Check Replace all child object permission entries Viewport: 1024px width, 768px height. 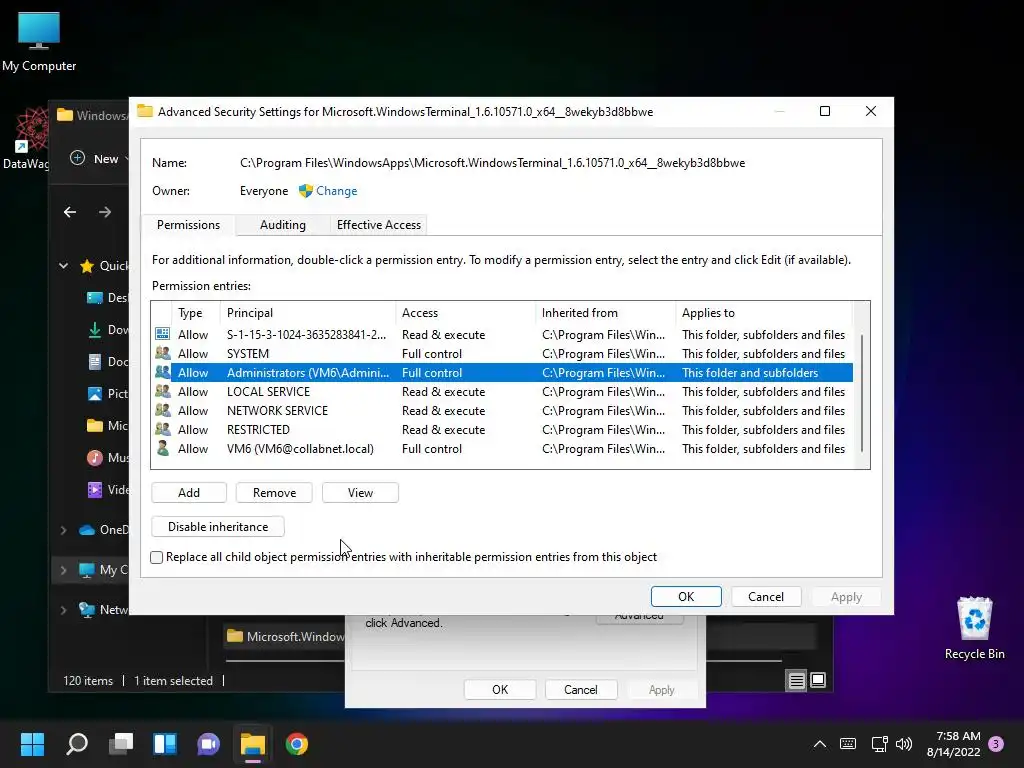tap(157, 557)
